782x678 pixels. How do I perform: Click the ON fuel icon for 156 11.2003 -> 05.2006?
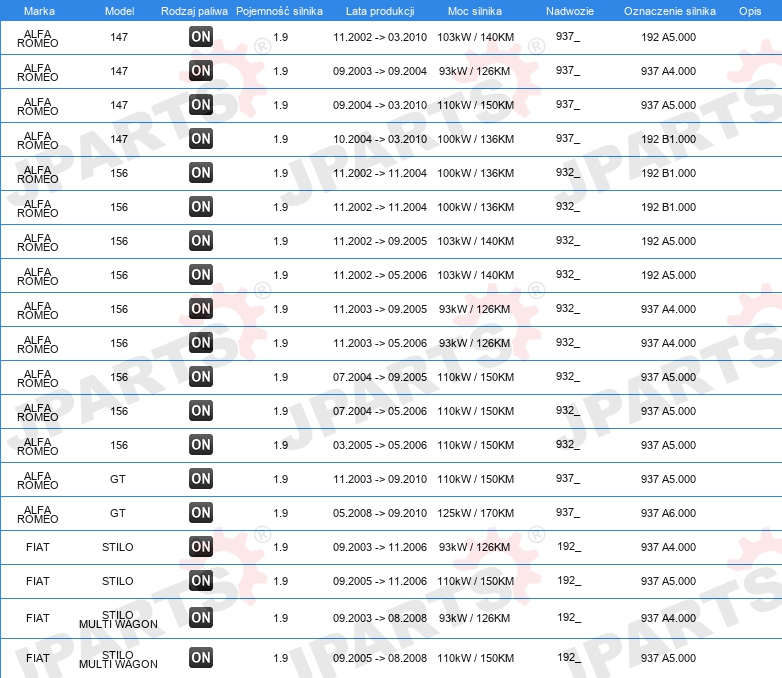[x=201, y=342]
